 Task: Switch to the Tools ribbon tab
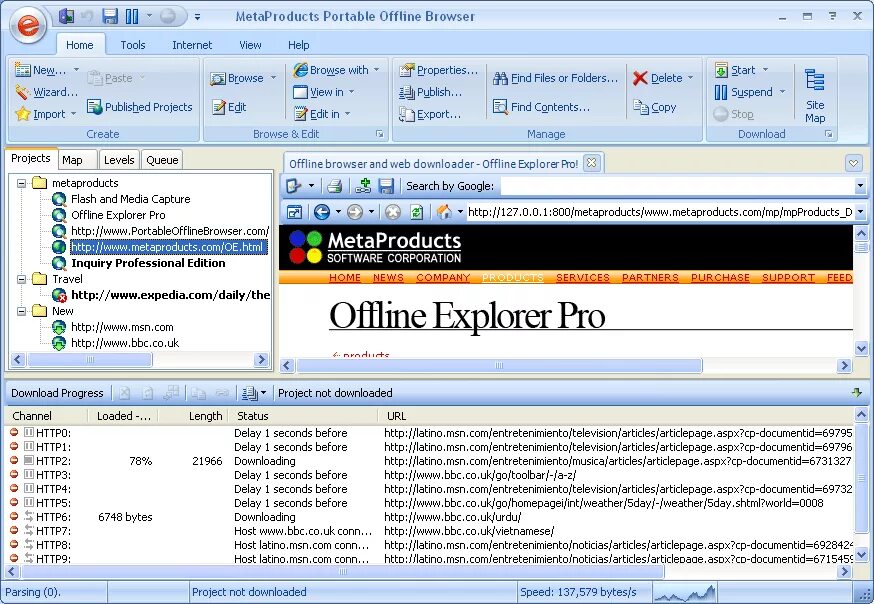point(133,45)
